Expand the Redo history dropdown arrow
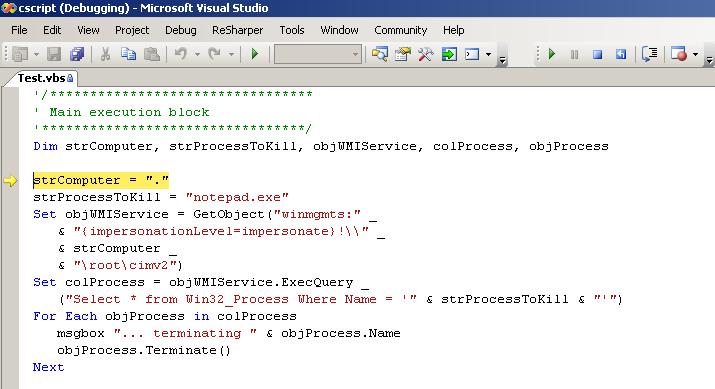 (x=231, y=54)
